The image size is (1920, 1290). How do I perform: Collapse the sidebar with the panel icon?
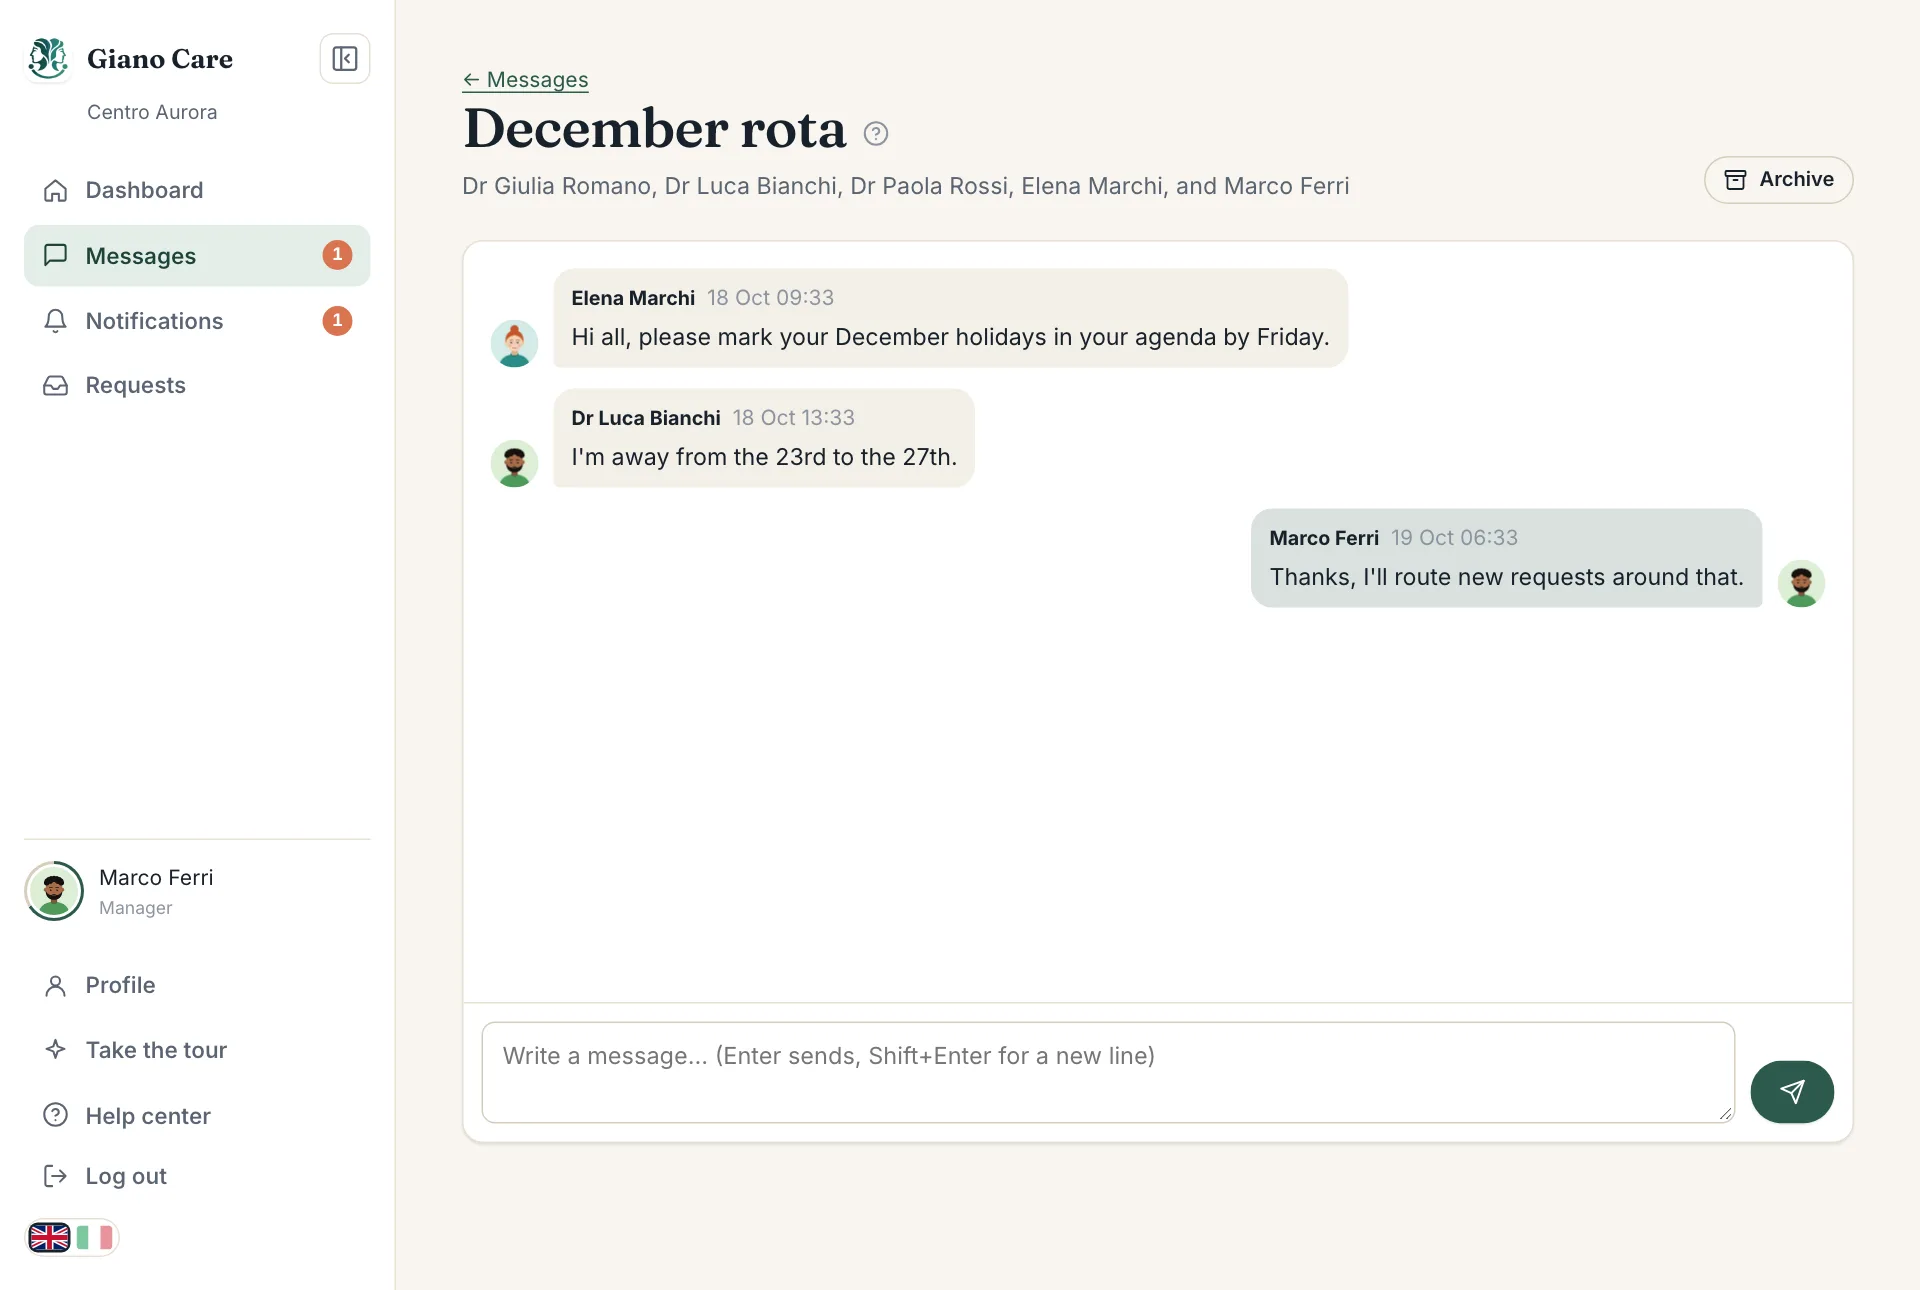(x=345, y=59)
